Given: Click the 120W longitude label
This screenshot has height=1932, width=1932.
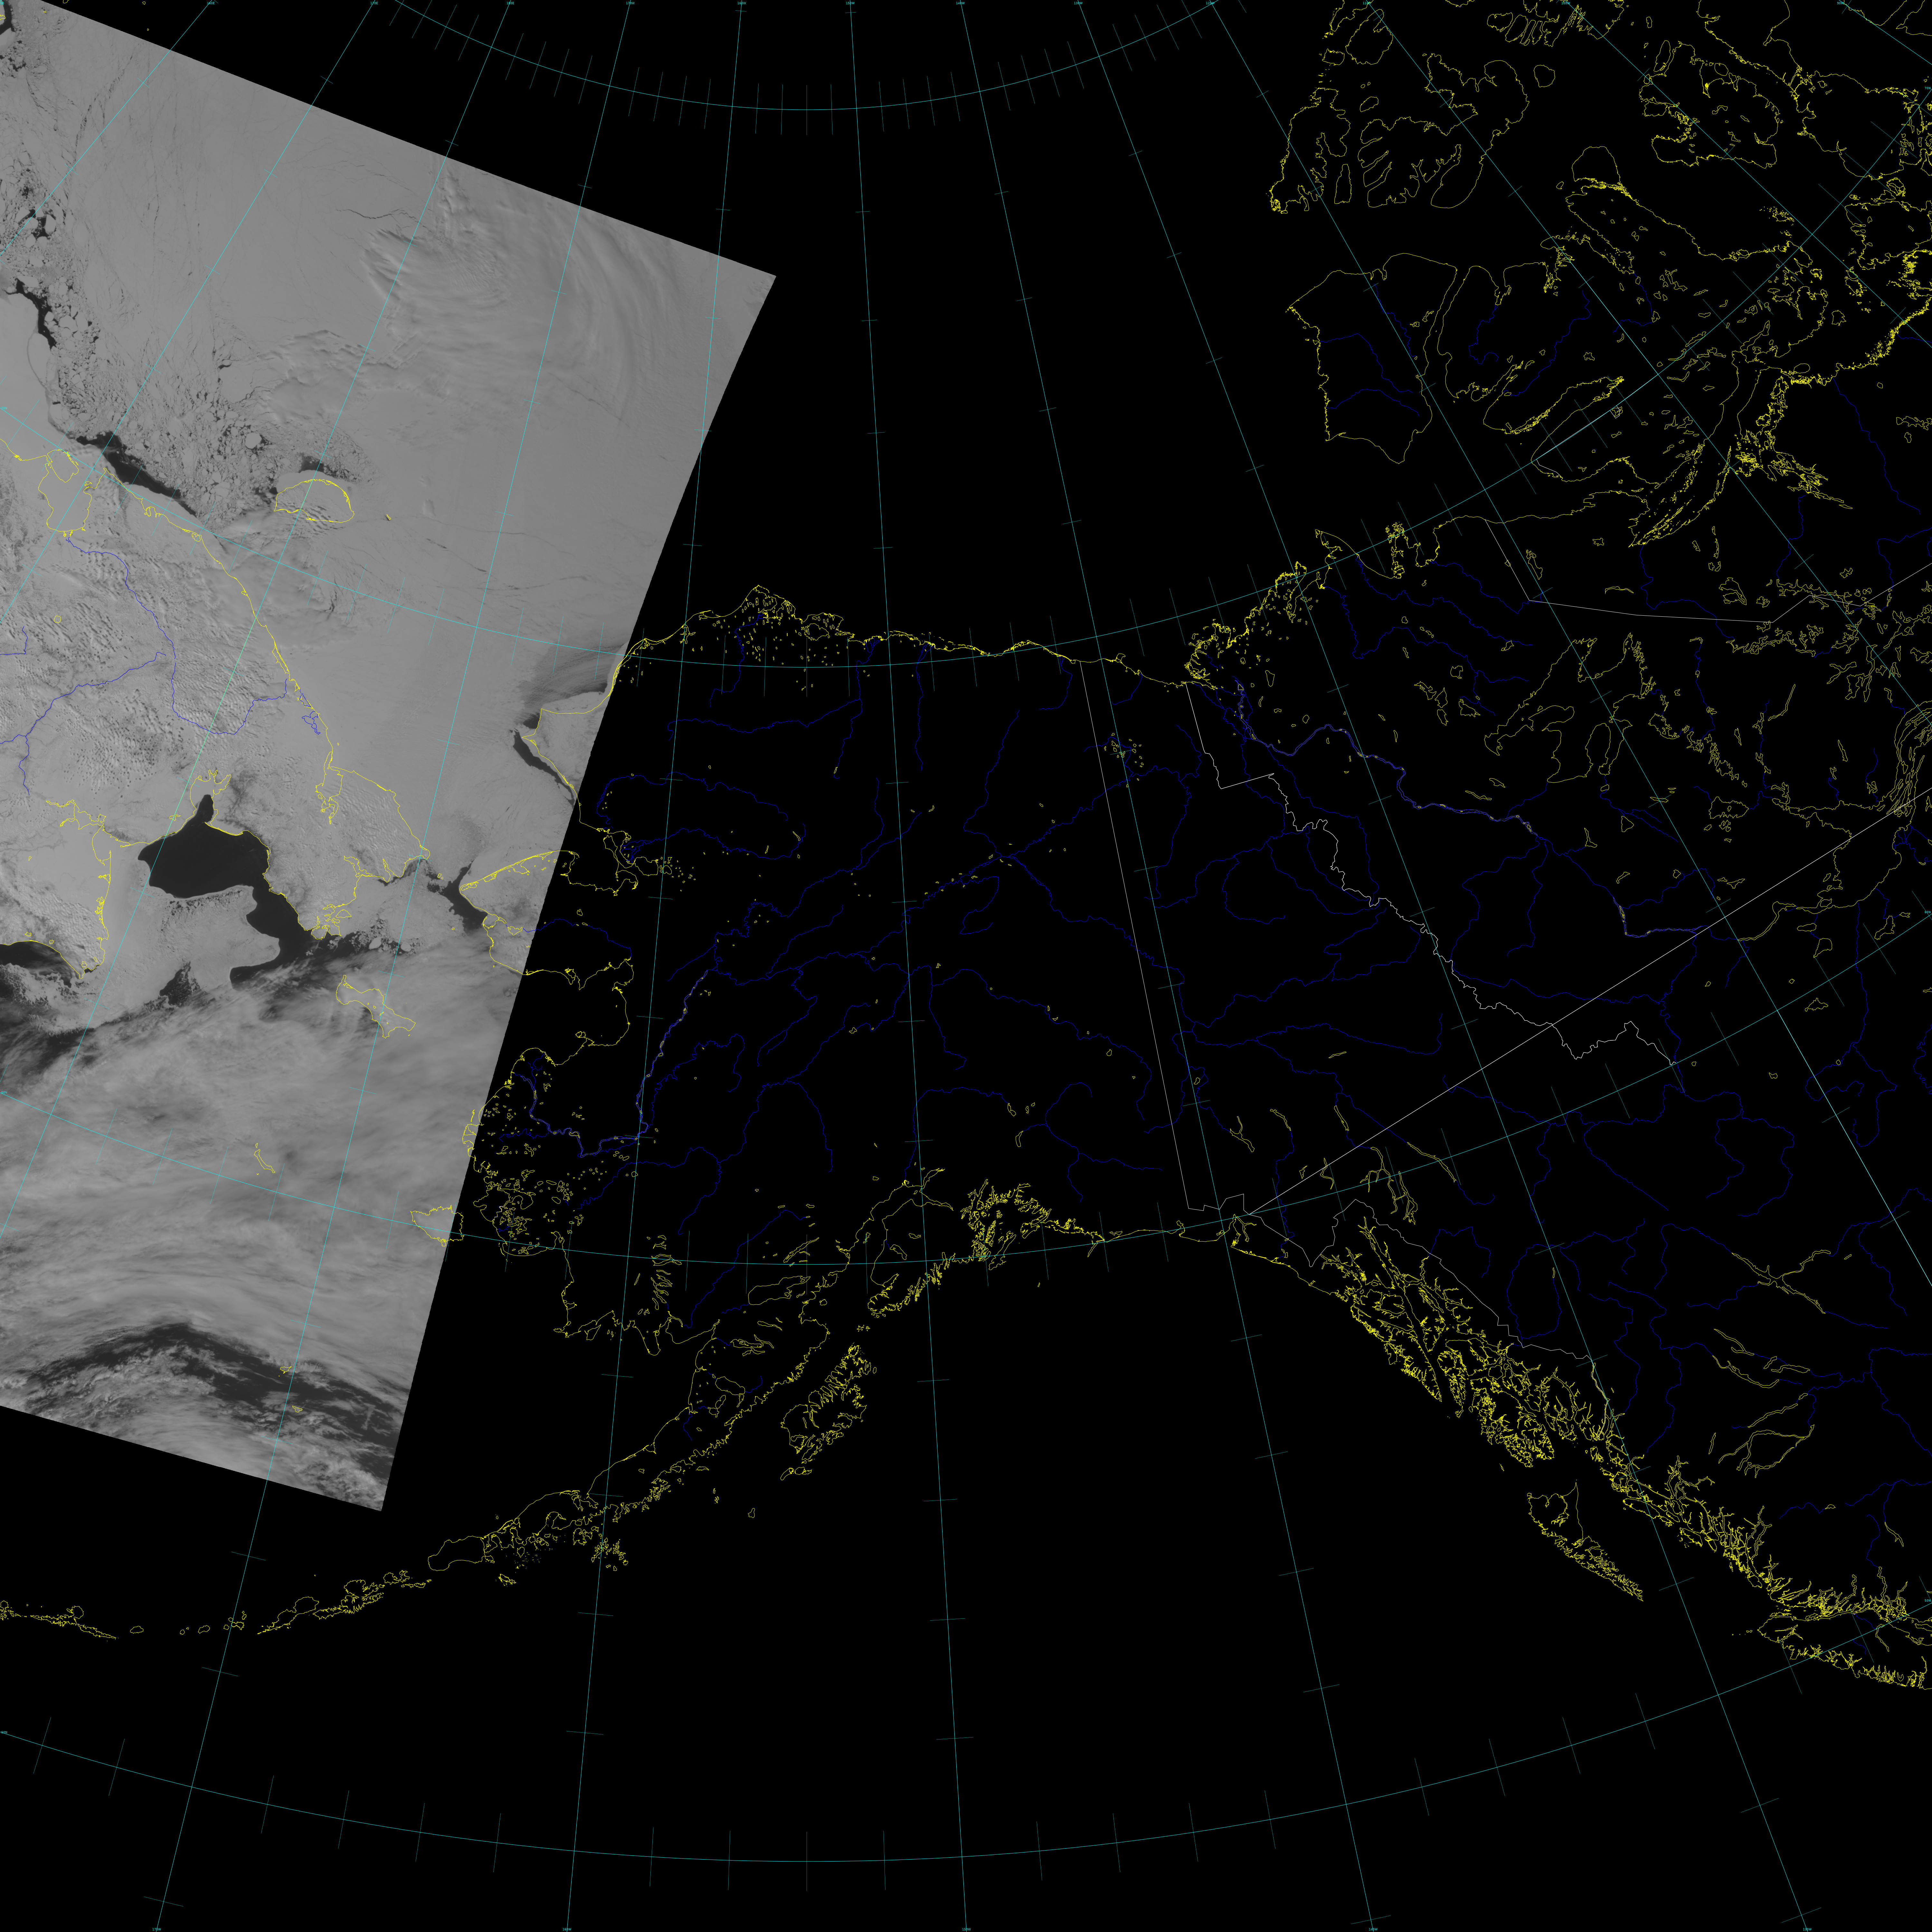Looking at the screenshot, I should tap(1210, 3).
